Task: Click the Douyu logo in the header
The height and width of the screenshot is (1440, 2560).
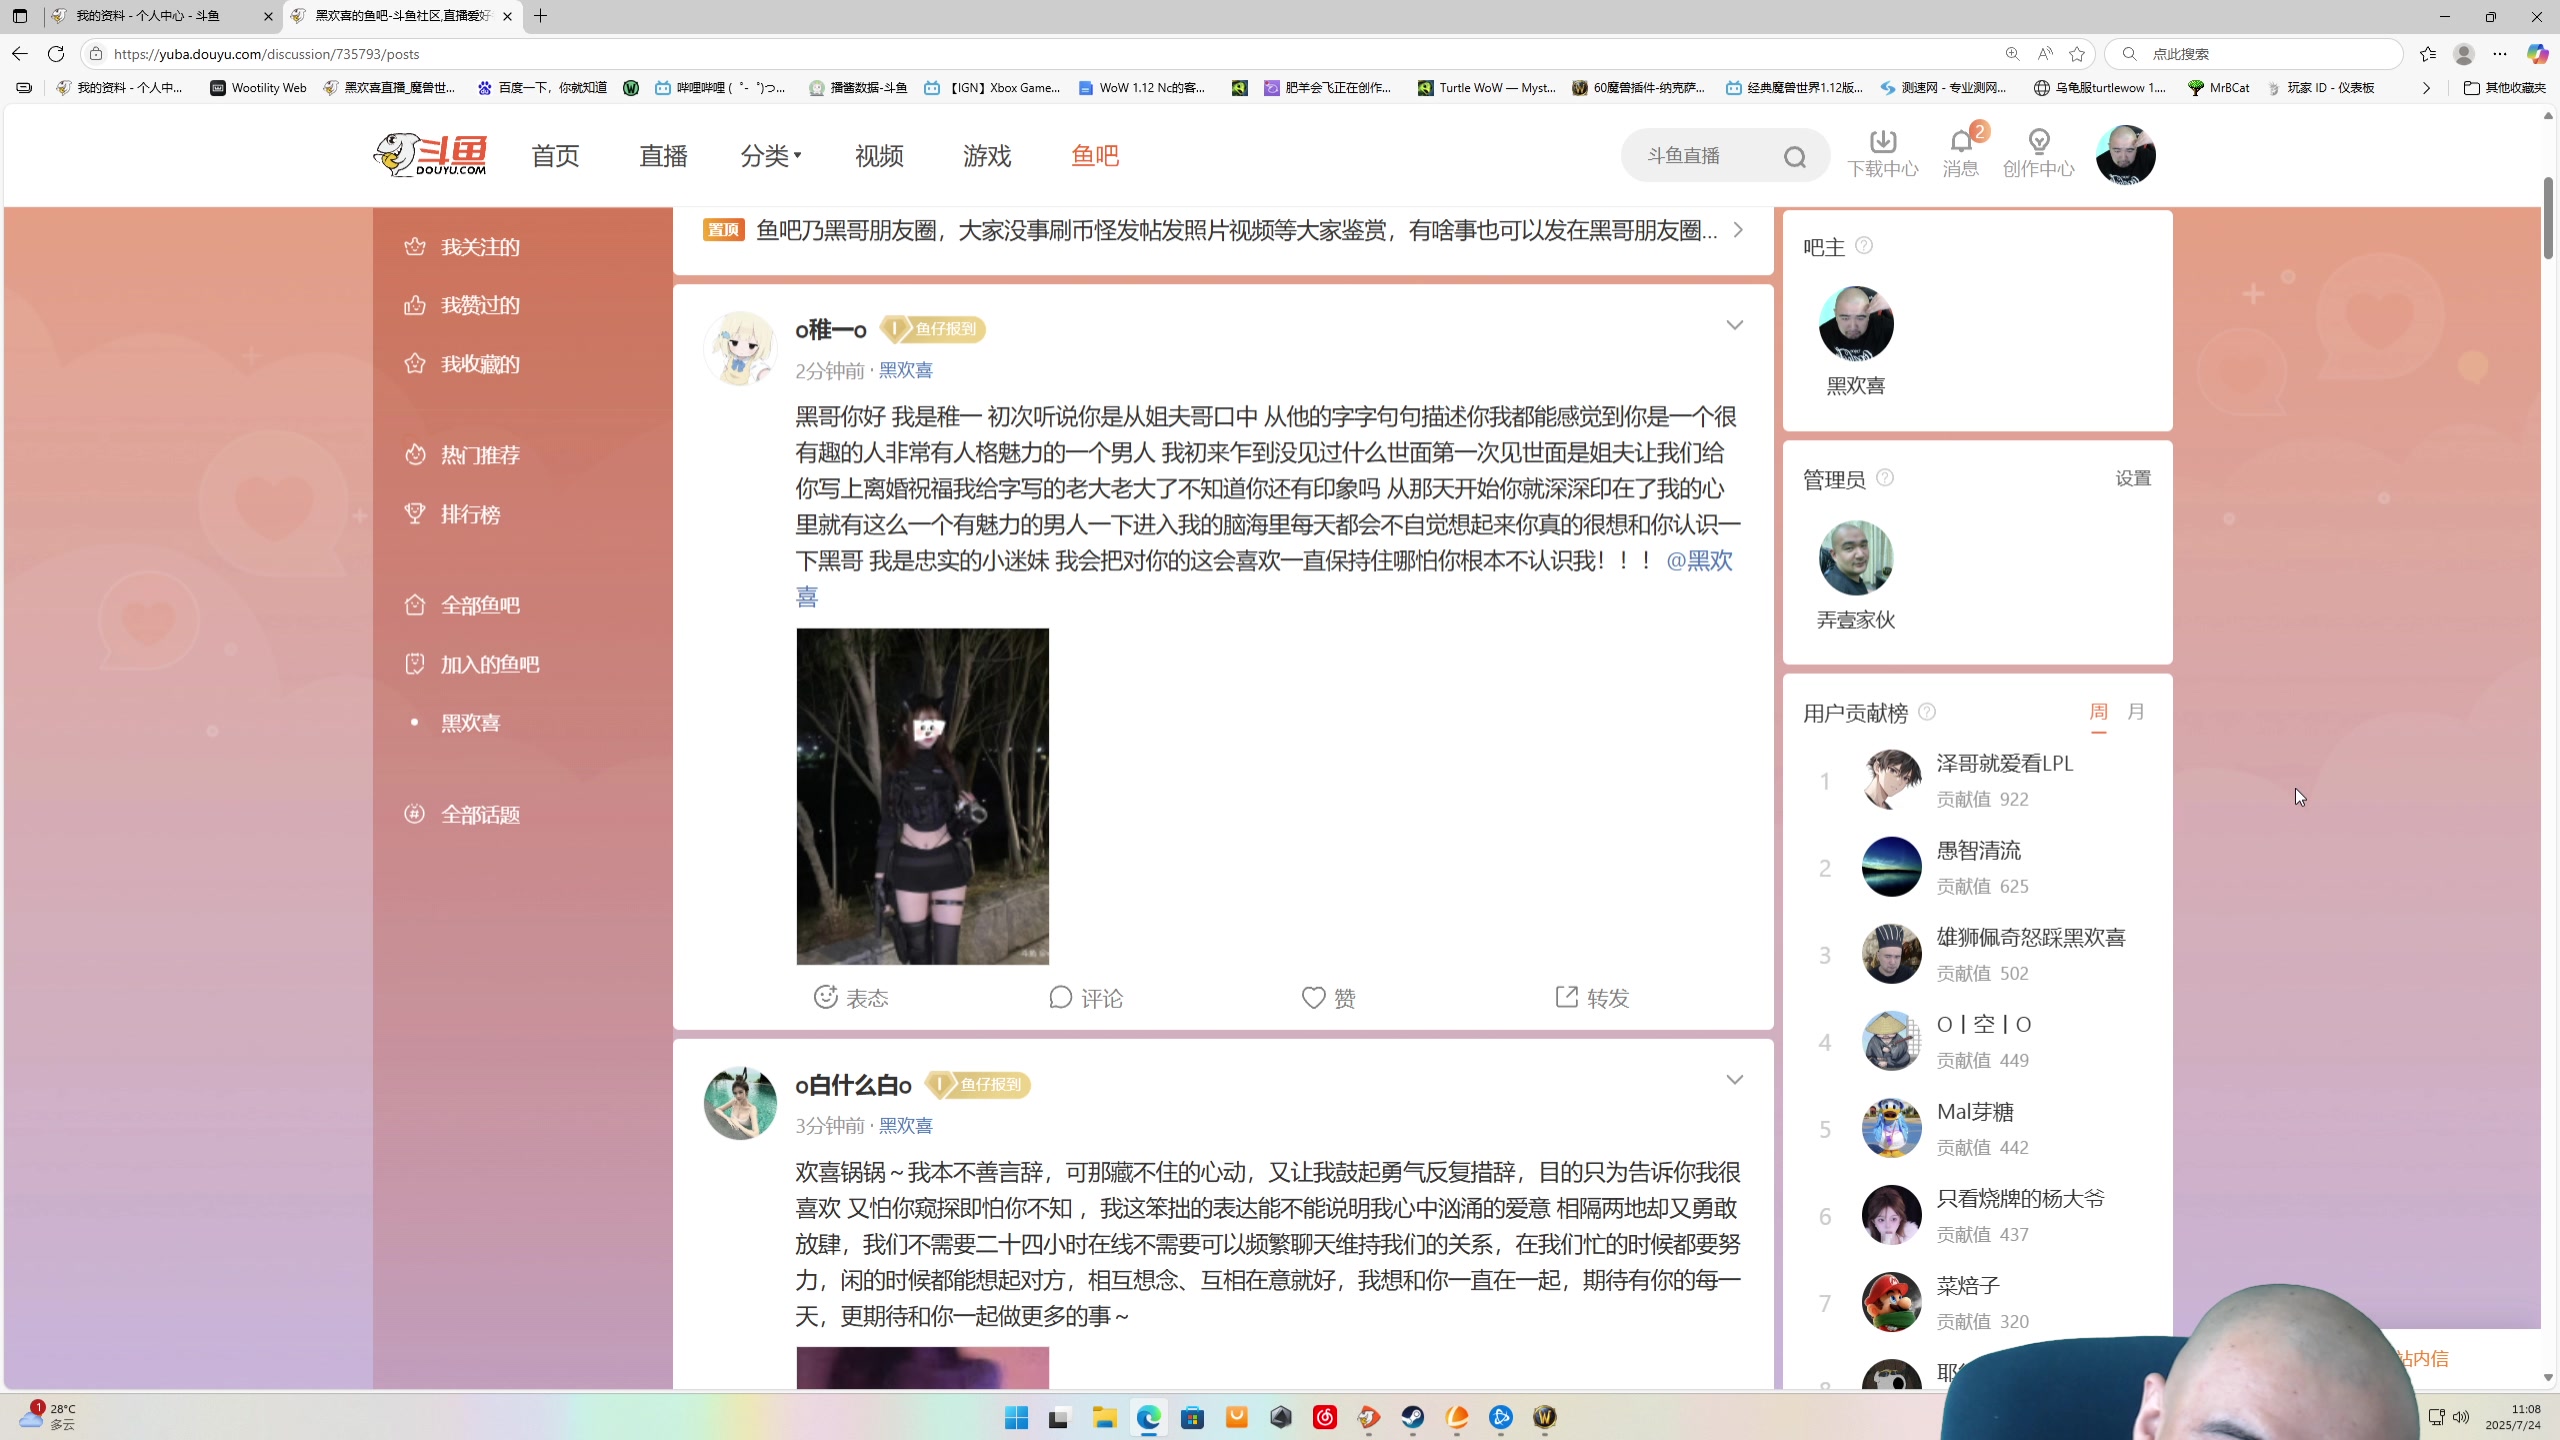Action: (x=430, y=155)
